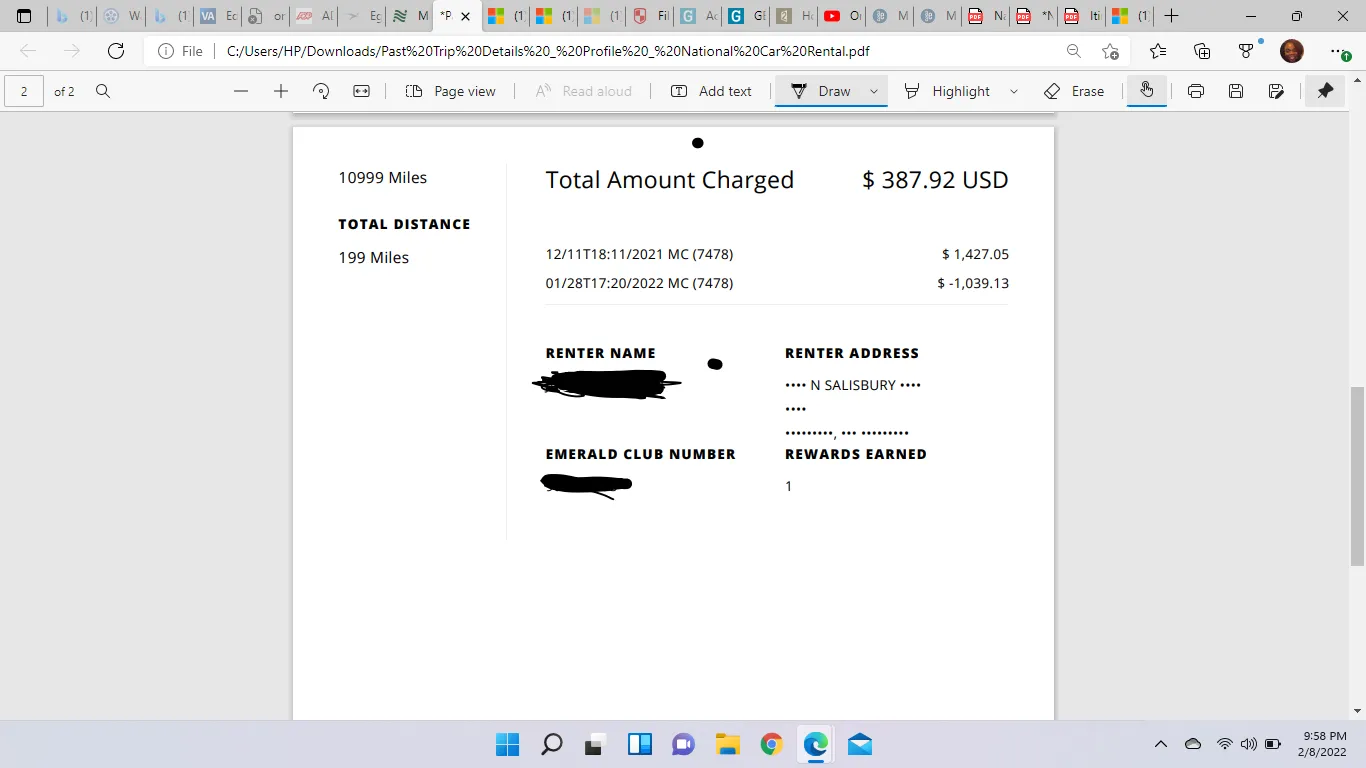Image resolution: width=1366 pixels, height=768 pixels.
Task: Click the save icon in PDF toolbar
Action: [x=1236, y=91]
